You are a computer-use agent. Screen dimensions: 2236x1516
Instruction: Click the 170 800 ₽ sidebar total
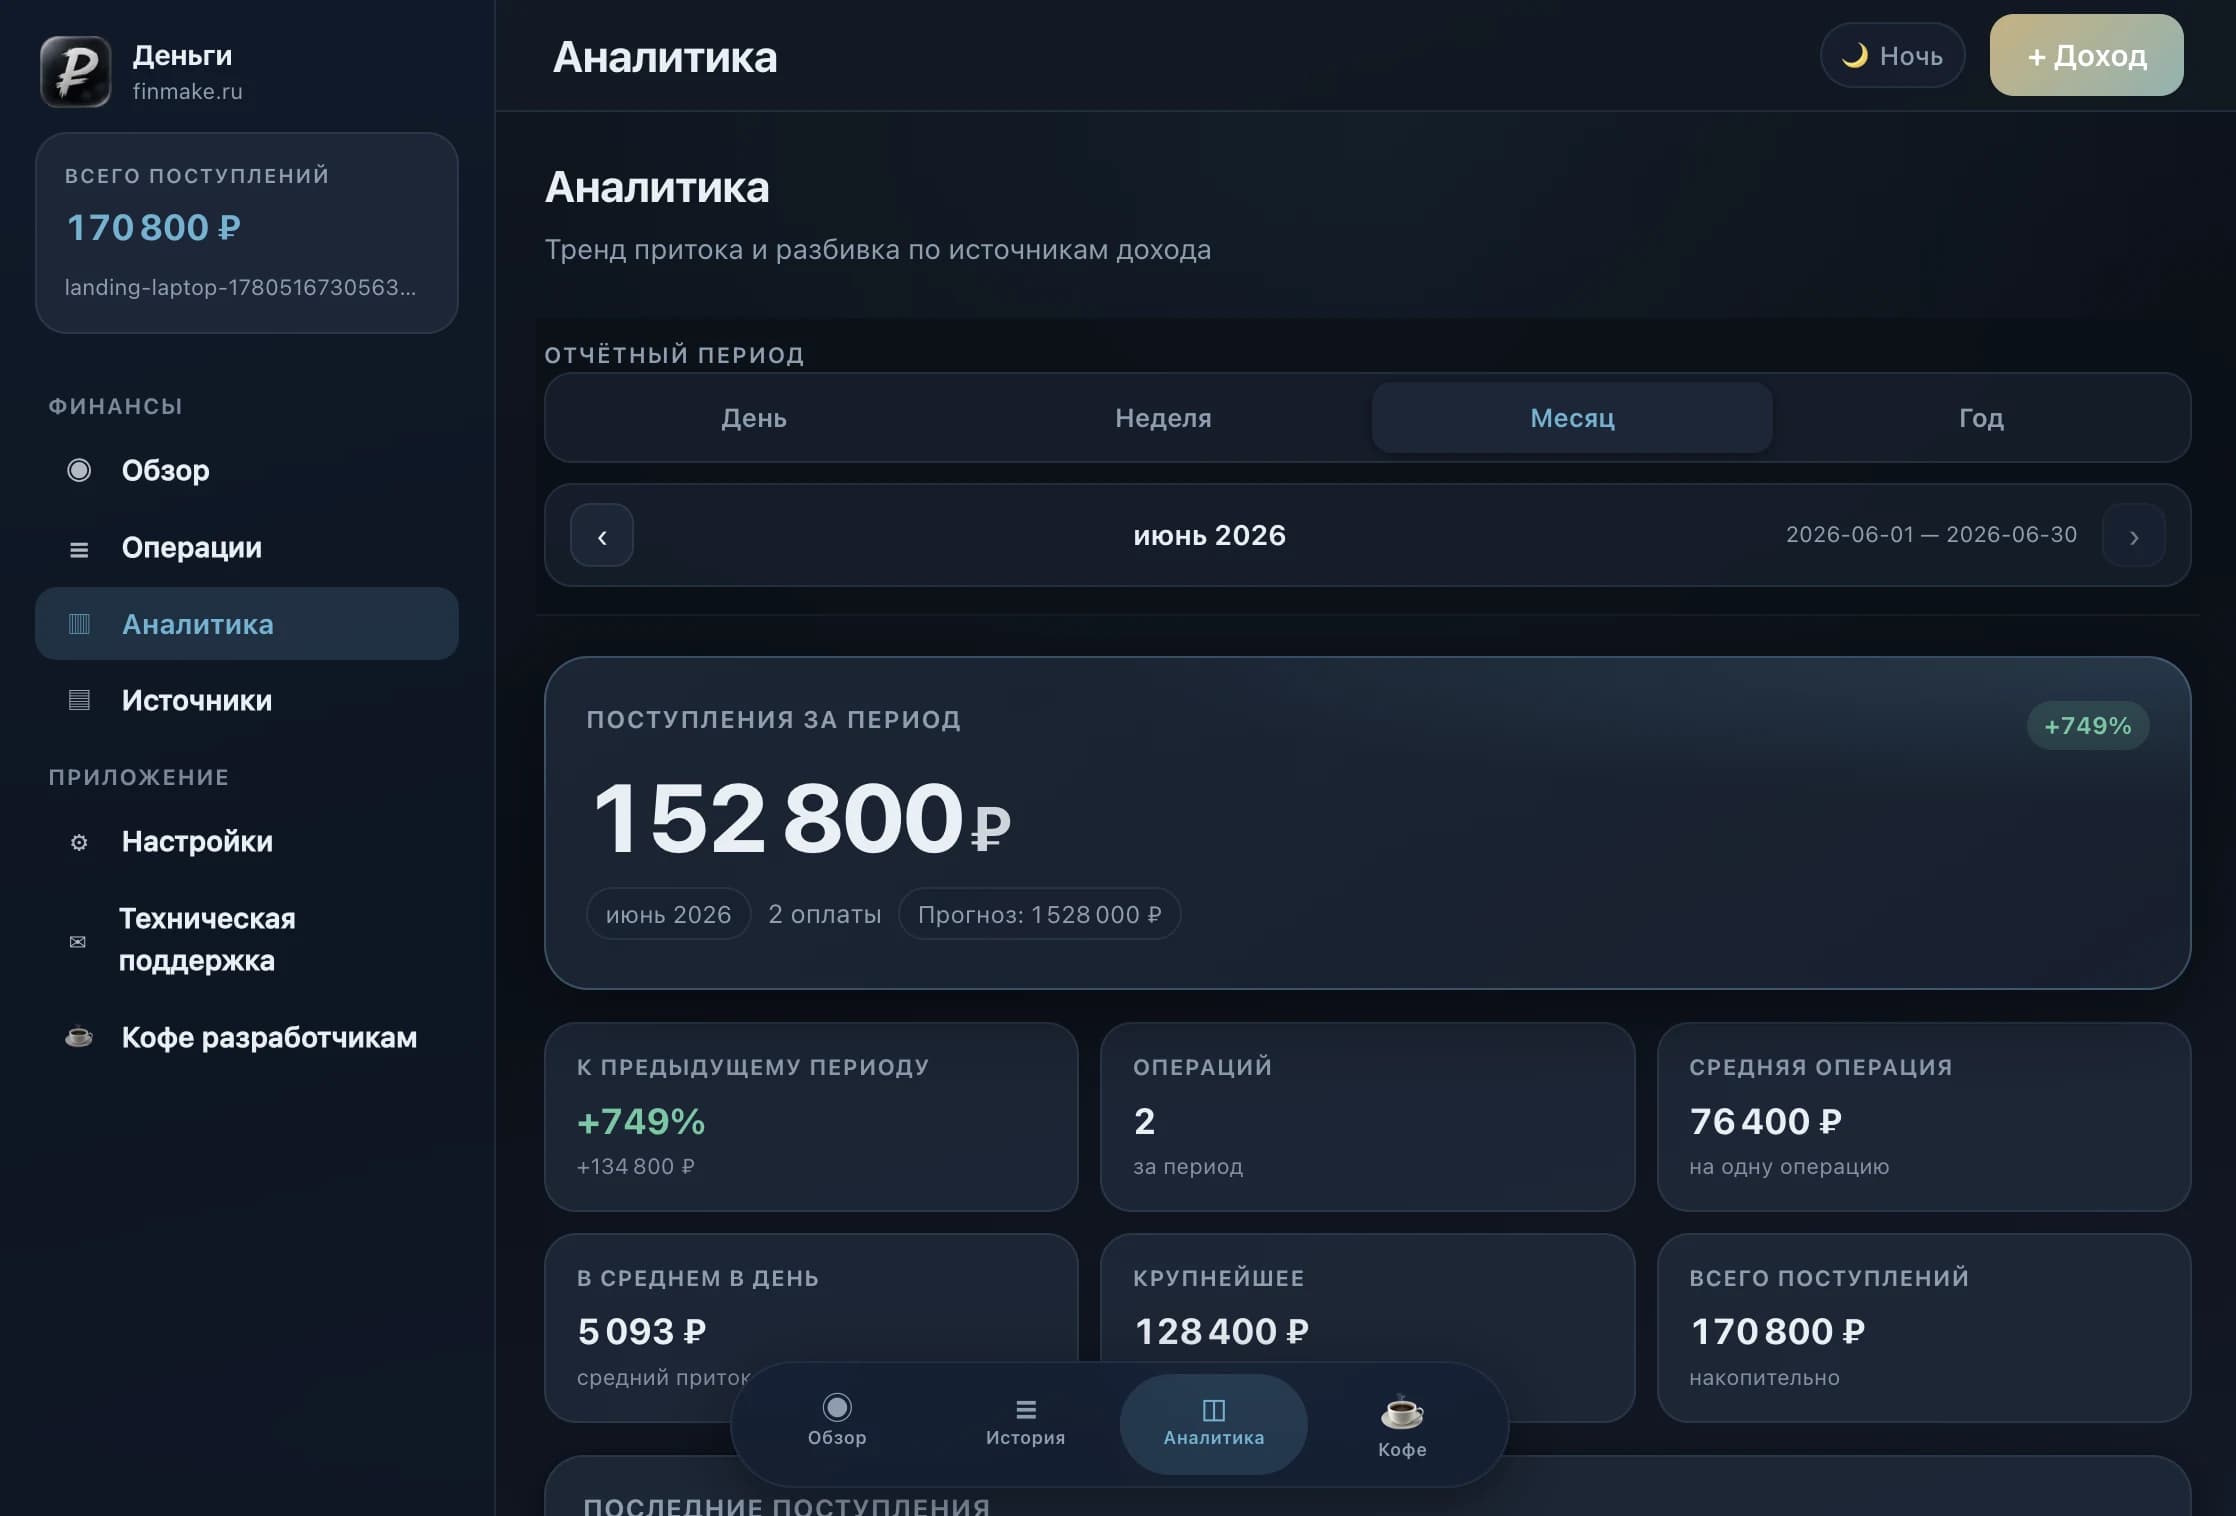[x=153, y=227]
